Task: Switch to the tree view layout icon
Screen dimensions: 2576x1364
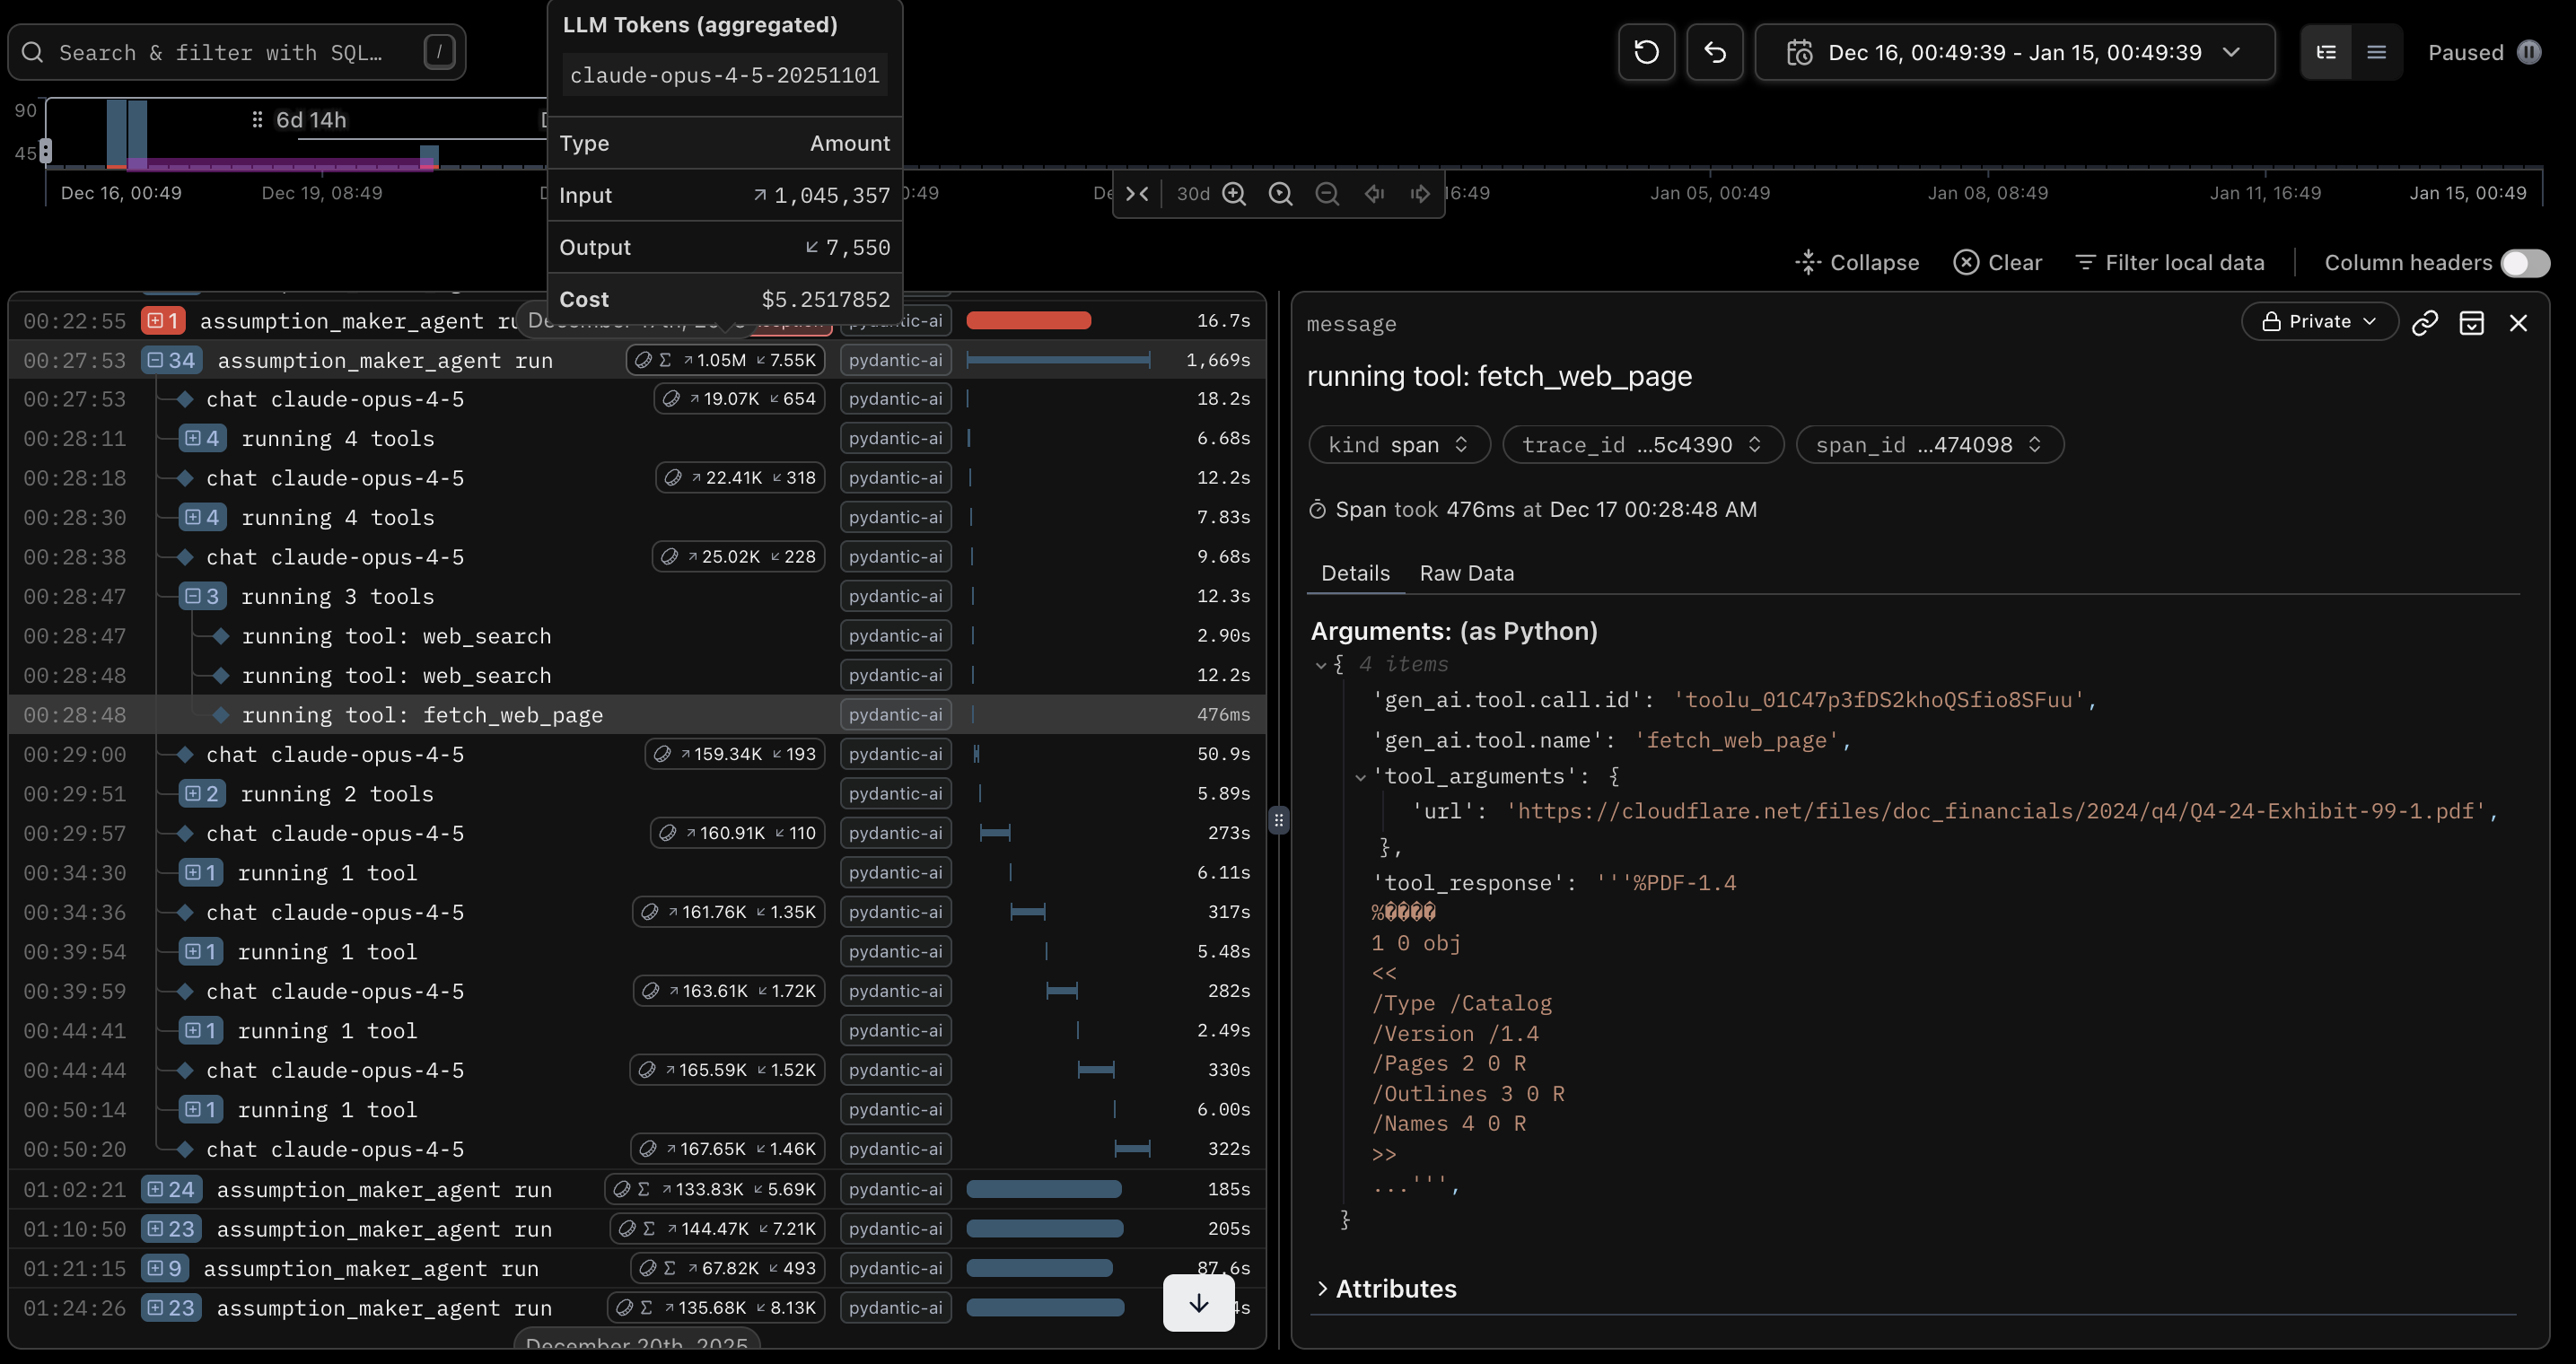Action: point(2326,52)
